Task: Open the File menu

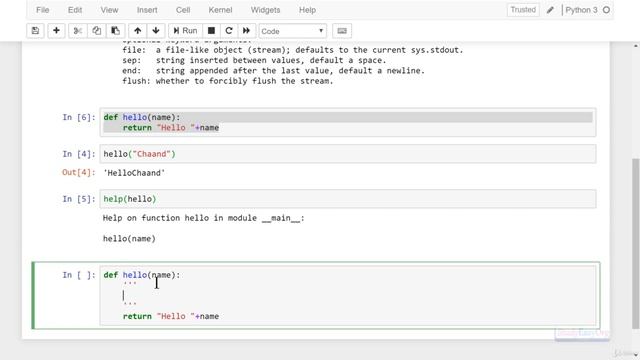Action: point(42,10)
